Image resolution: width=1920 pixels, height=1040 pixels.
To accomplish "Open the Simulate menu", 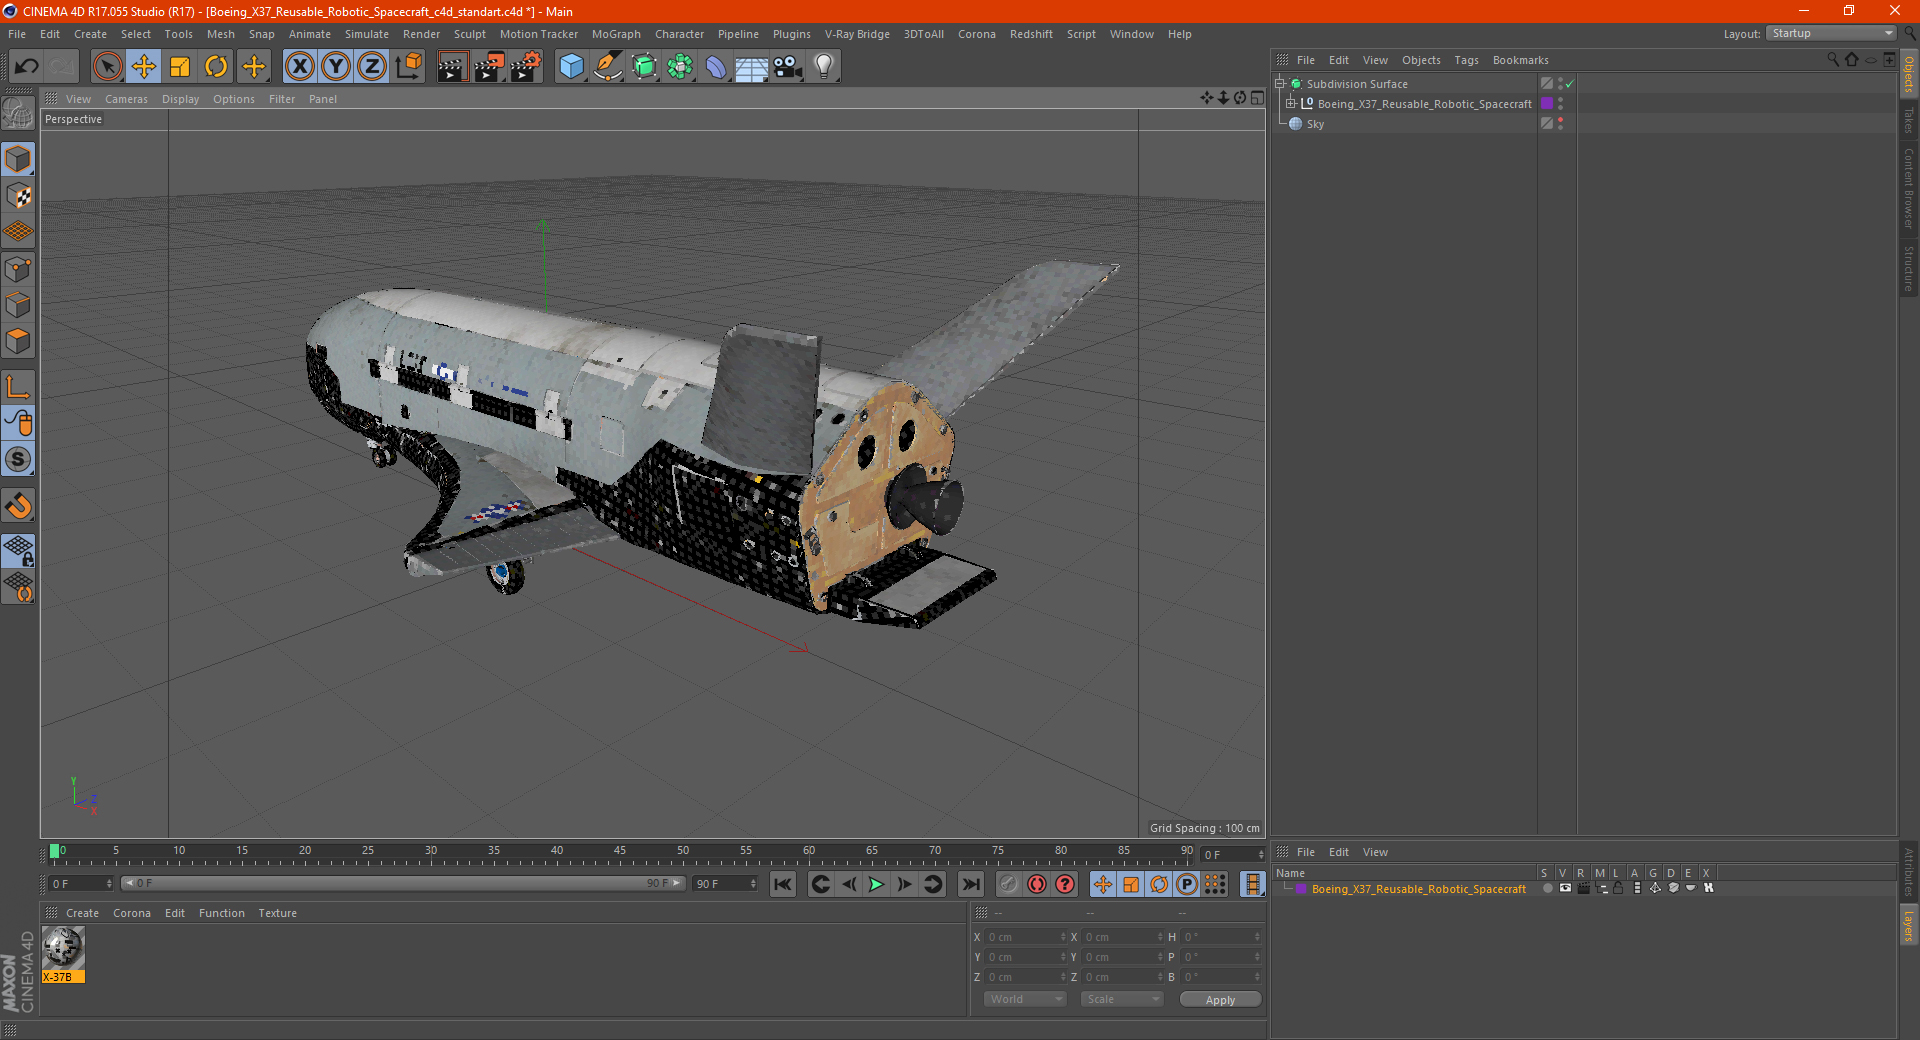I will point(367,34).
